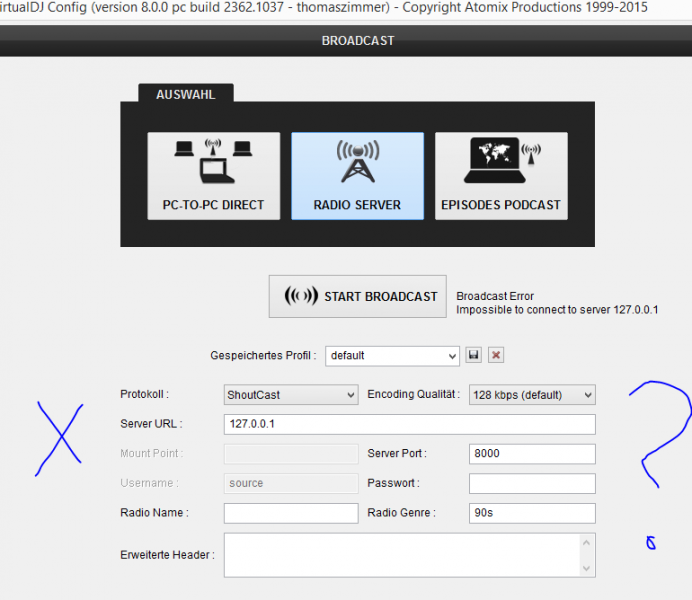Click the Erweiterte Header scrollbar down arrow
The image size is (692, 600).
tap(586, 568)
